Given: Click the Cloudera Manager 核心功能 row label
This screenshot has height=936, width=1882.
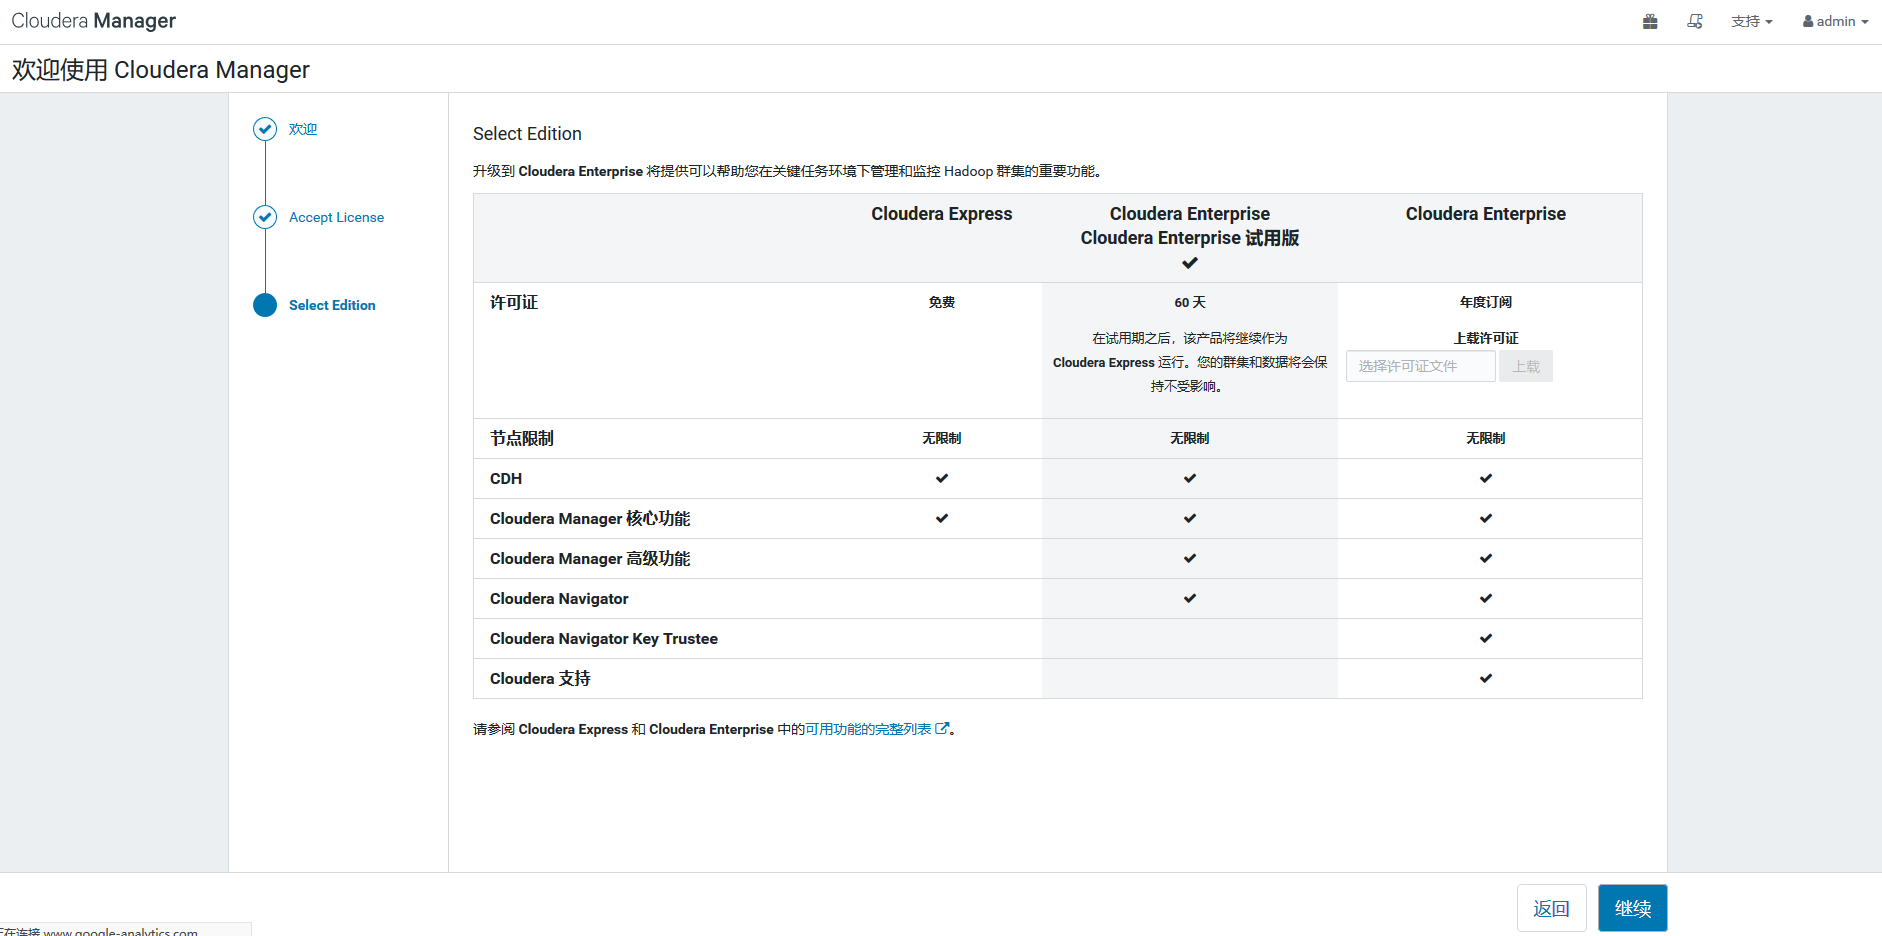Looking at the screenshot, I should (x=590, y=518).
